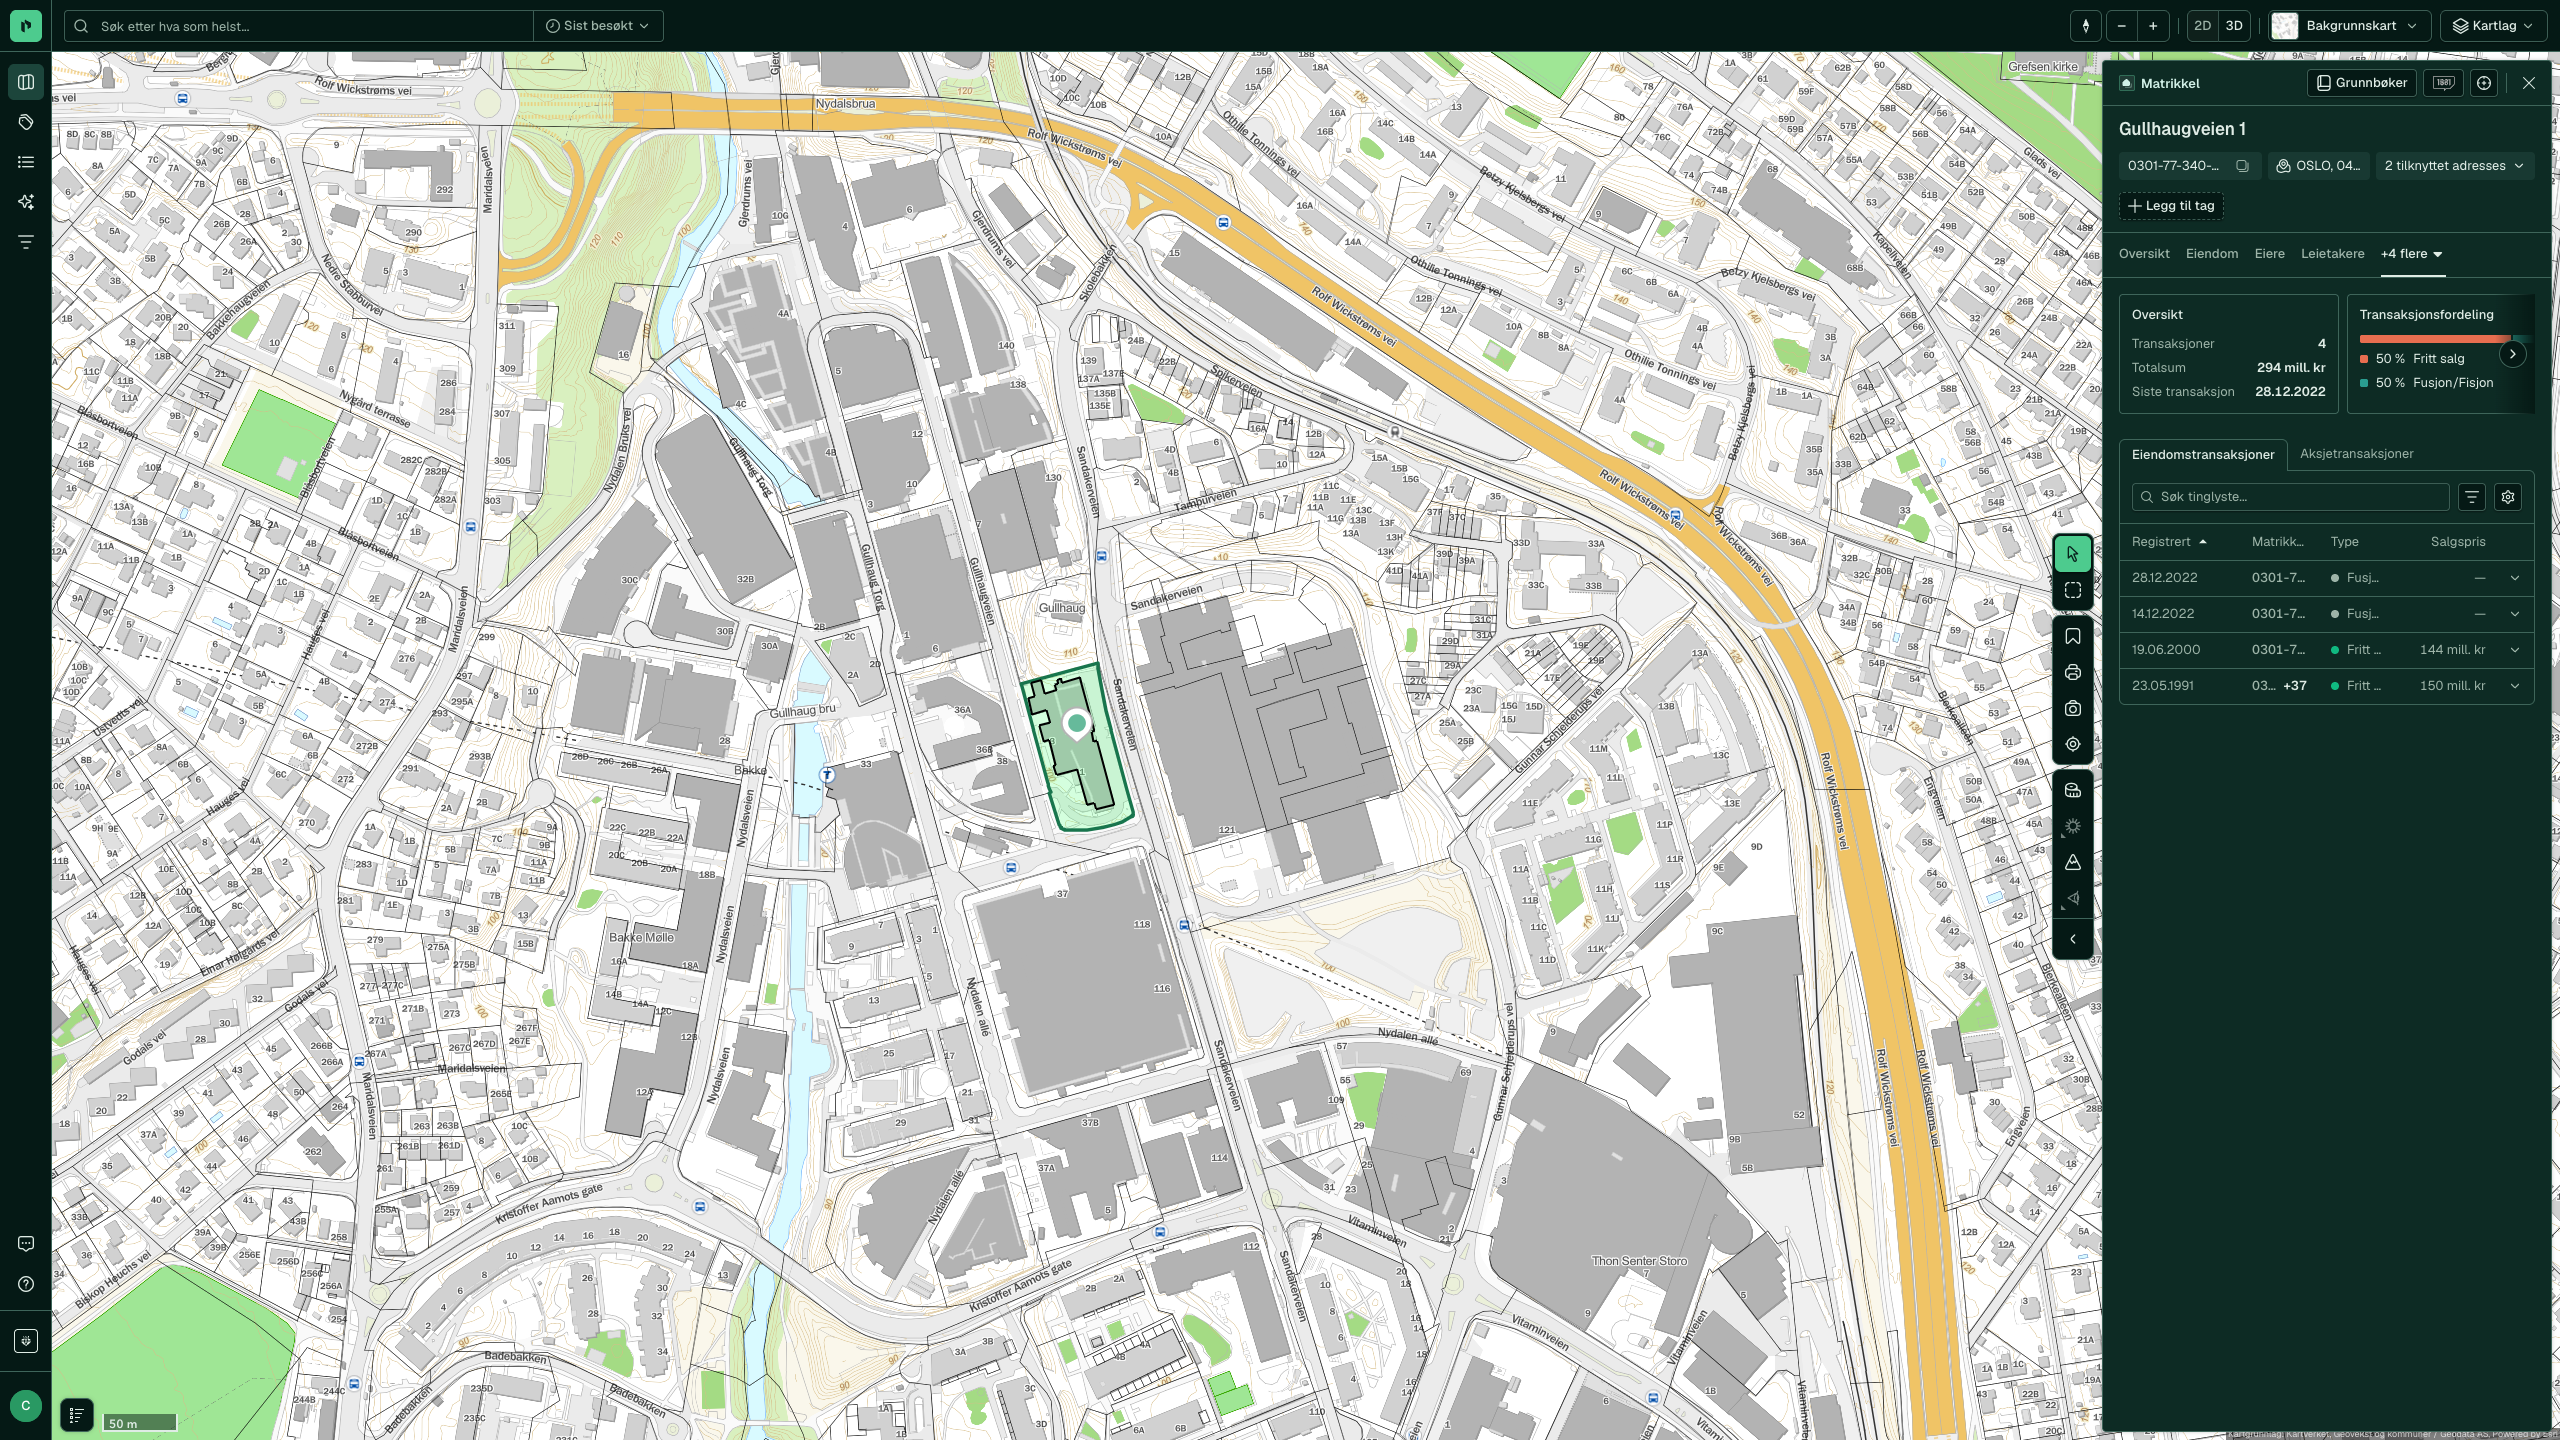Open the list view icon in left sidebar

[26, 162]
